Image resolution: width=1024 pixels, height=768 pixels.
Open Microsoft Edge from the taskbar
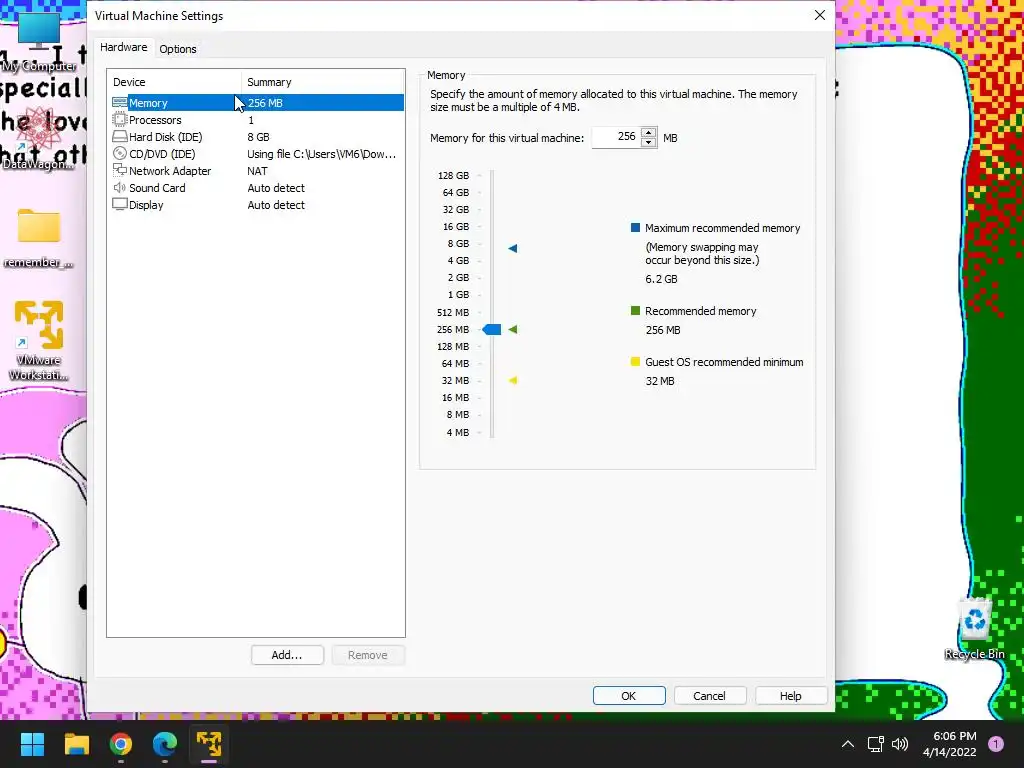pos(165,744)
